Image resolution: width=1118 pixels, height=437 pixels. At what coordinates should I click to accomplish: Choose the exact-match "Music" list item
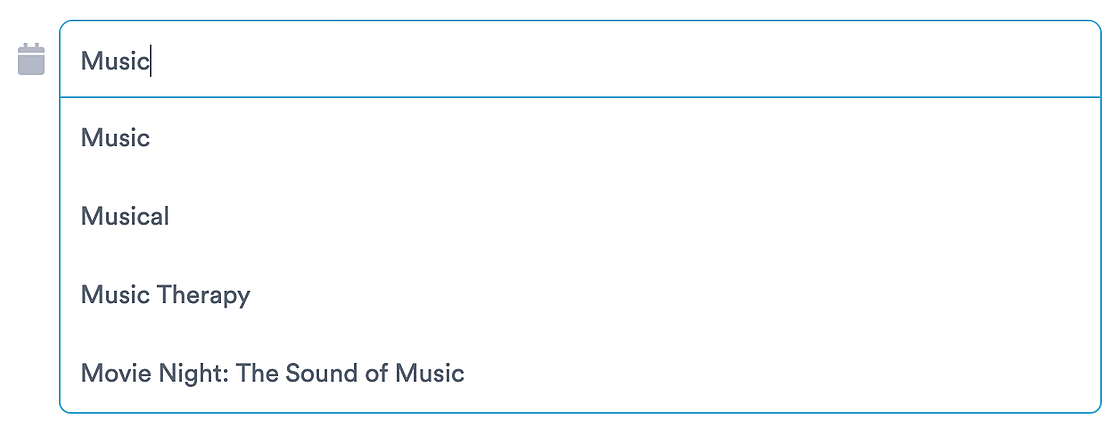(115, 137)
